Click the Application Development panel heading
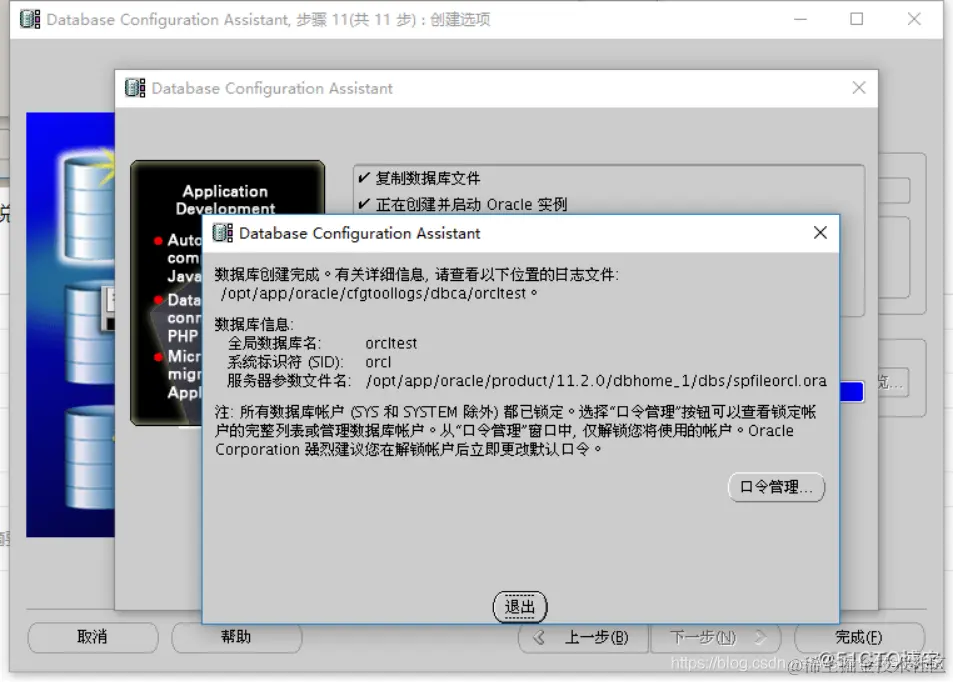The height and width of the screenshot is (682, 953). [224, 199]
